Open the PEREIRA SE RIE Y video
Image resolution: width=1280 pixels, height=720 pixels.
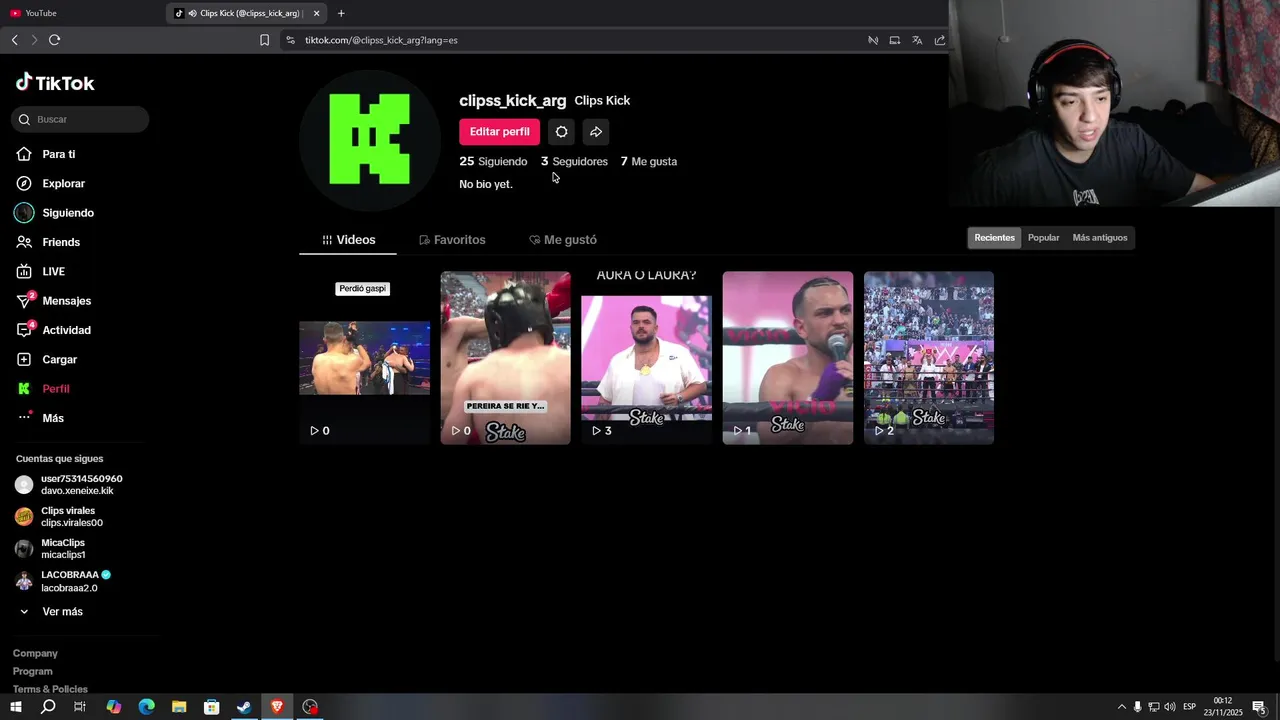505,358
